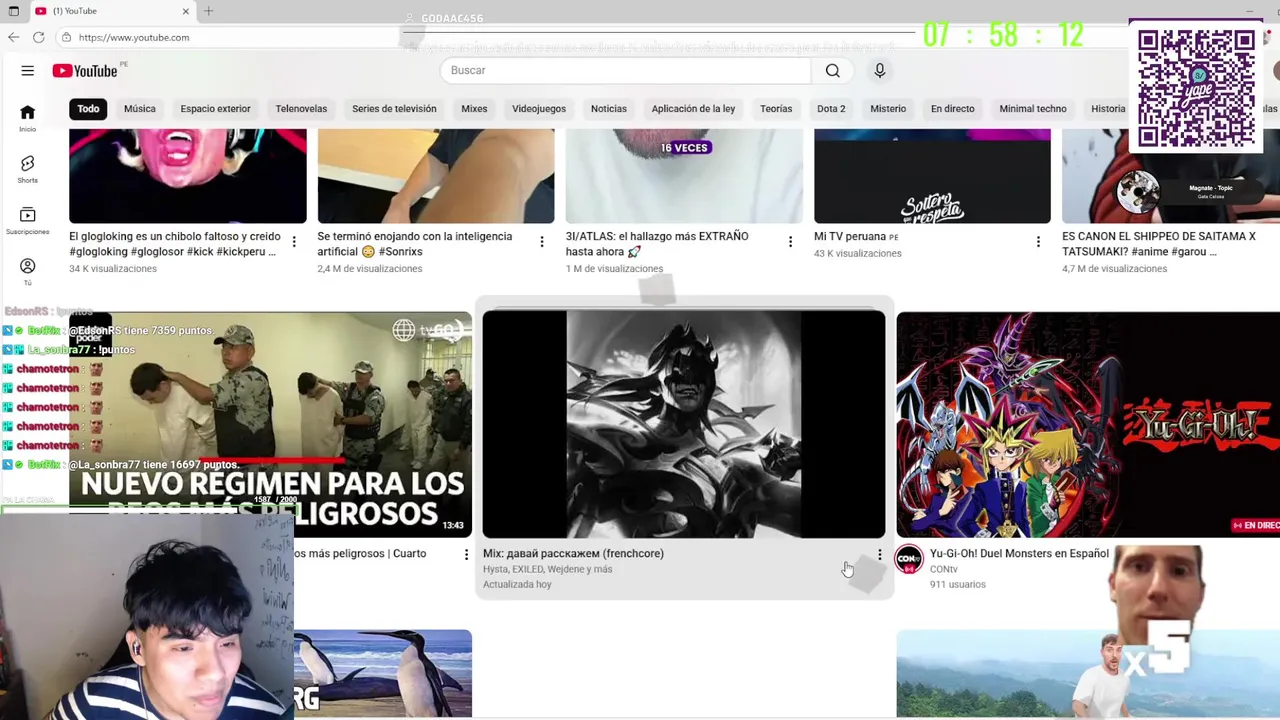Open a new browser tab
Screen dimensions: 1280x720
pos(208,11)
